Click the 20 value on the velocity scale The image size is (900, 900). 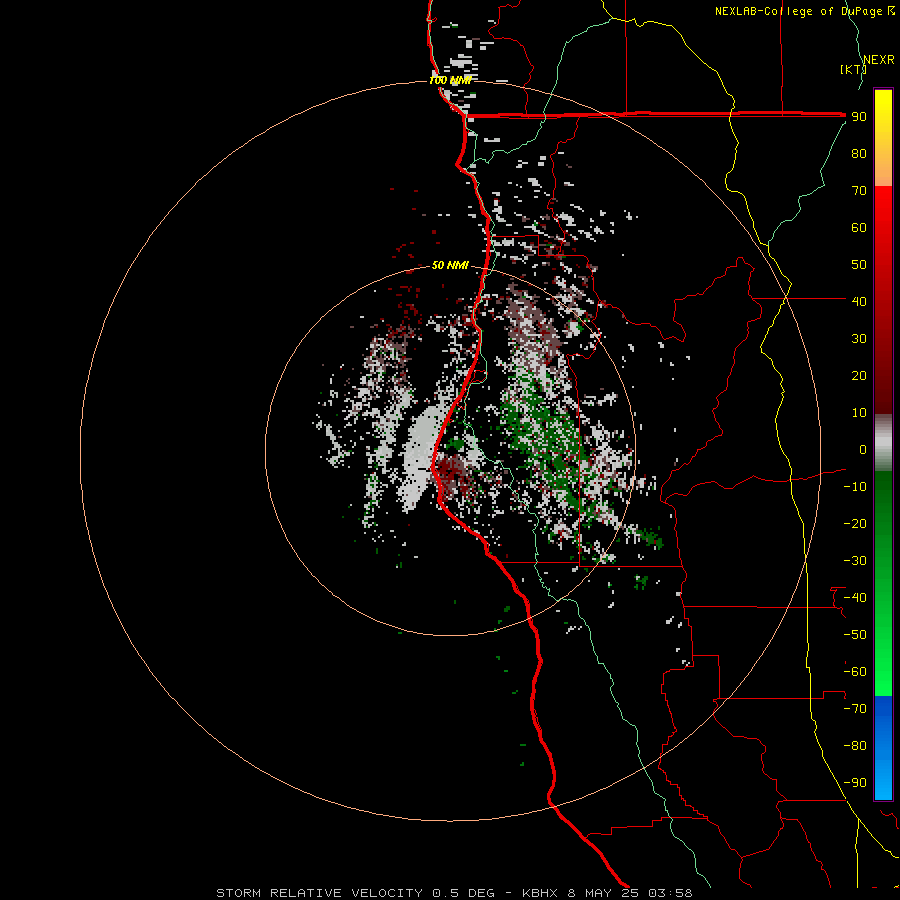click(859, 376)
